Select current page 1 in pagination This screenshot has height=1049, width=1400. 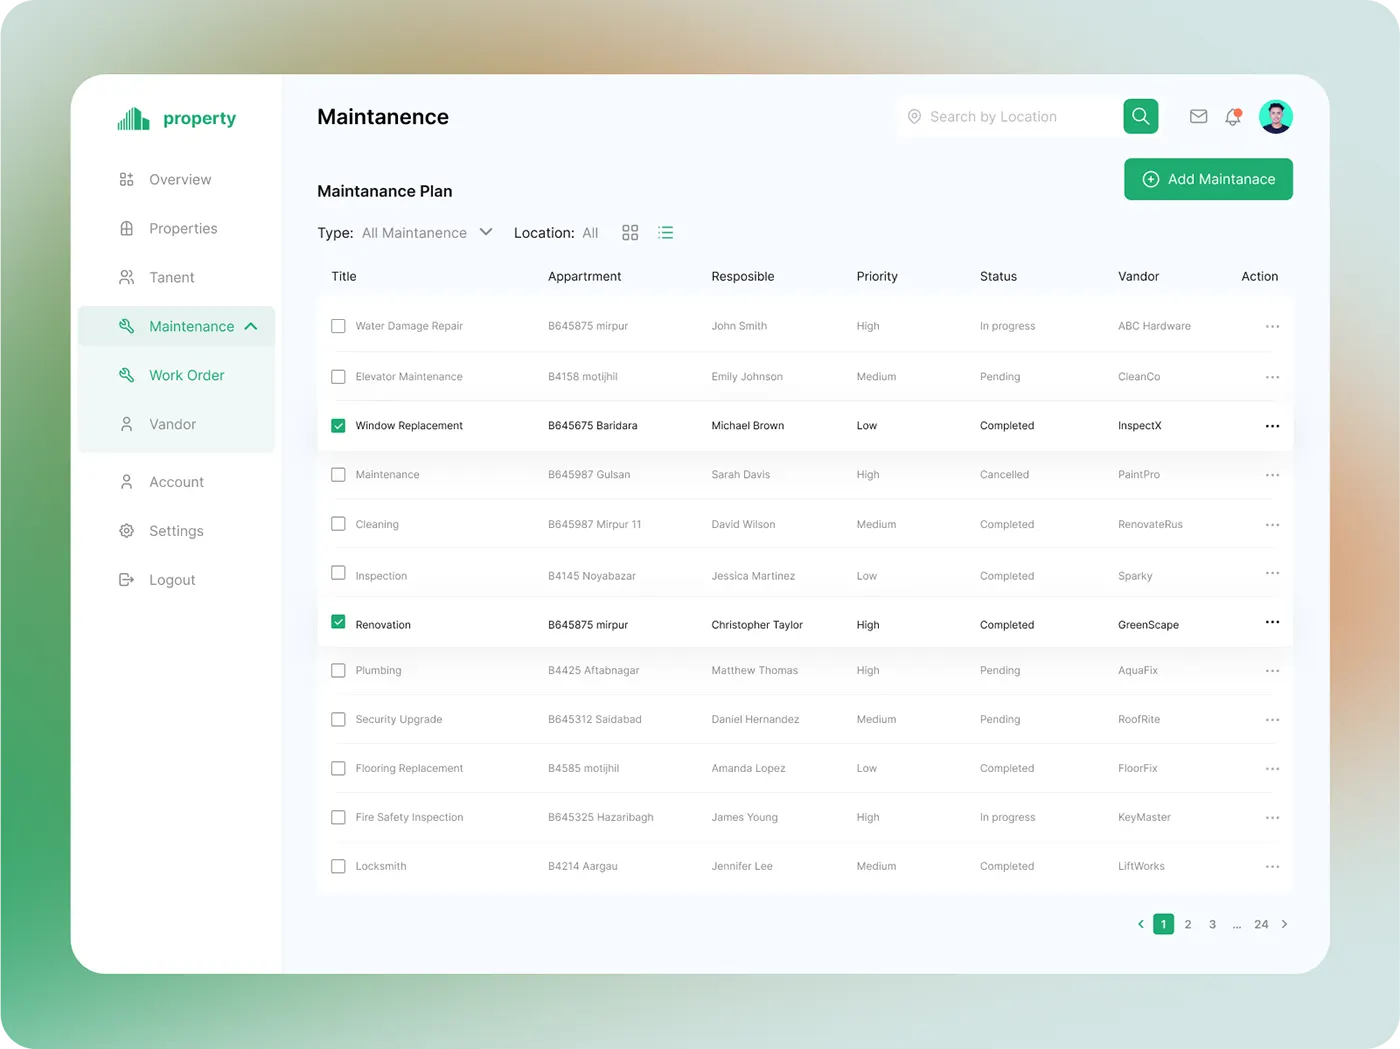1163,924
